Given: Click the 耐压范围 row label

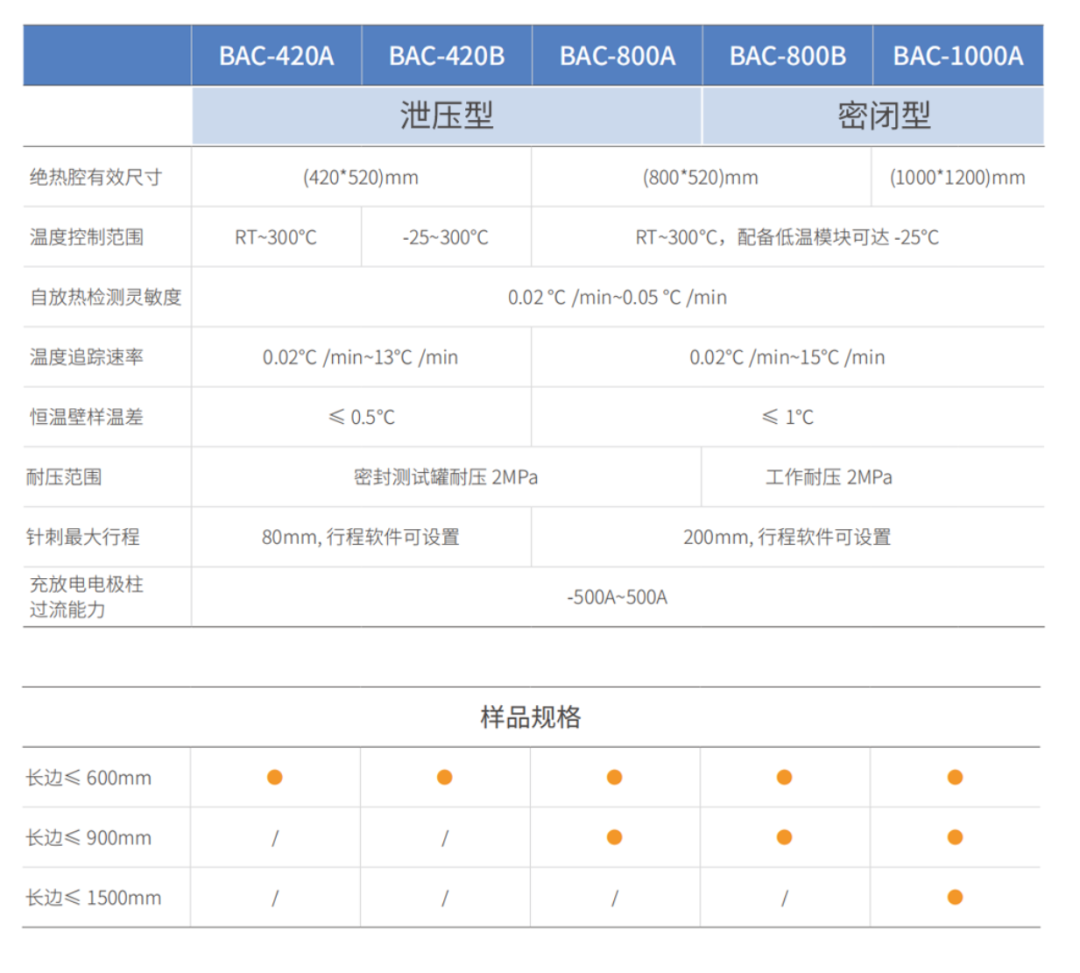Looking at the screenshot, I should (x=64, y=477).
